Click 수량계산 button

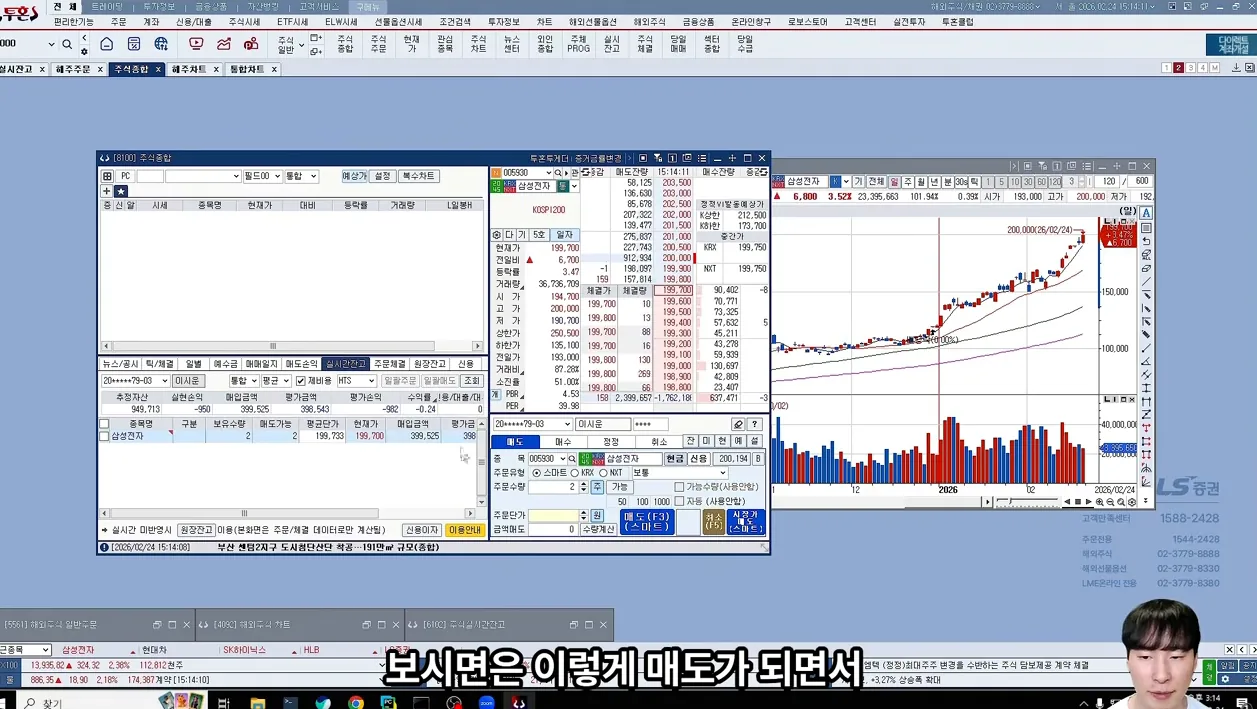[598, 529]
